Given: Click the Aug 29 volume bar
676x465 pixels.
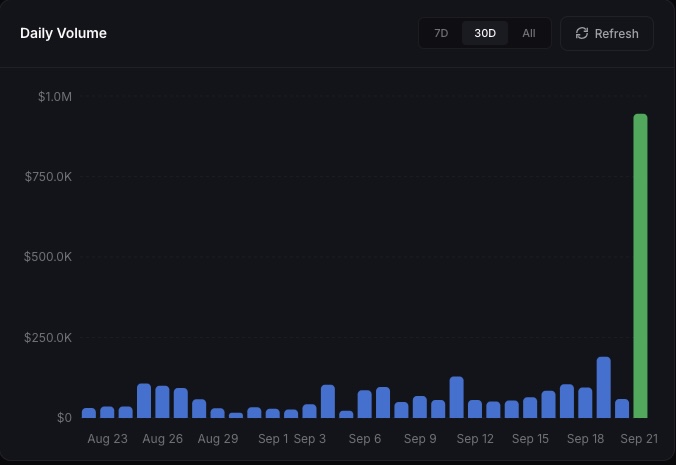Looking at the screenshot, I should (x=218, y=413).
